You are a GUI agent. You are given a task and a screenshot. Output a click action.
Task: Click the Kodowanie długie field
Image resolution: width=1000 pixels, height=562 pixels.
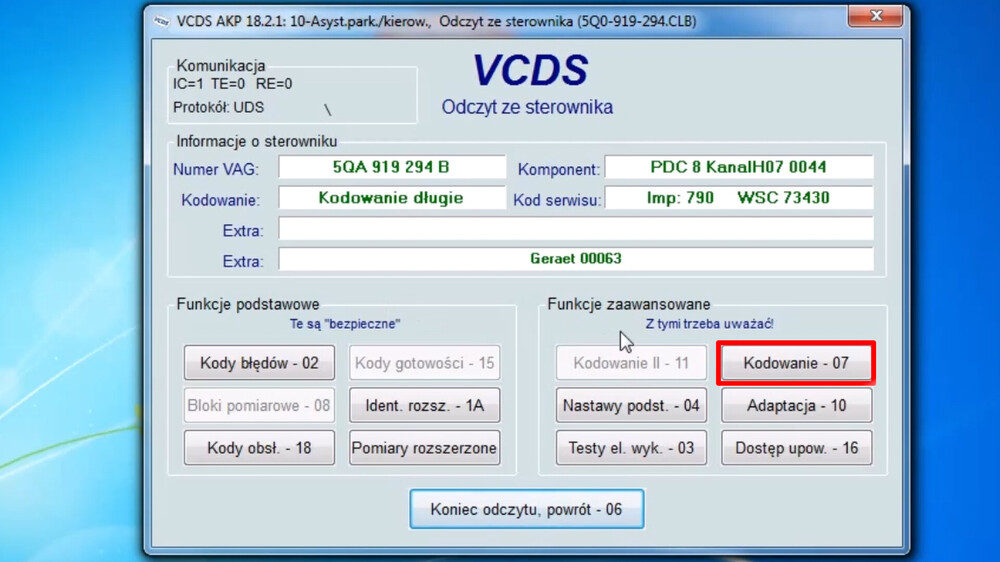pyautogui.click(x=392, y=198)
